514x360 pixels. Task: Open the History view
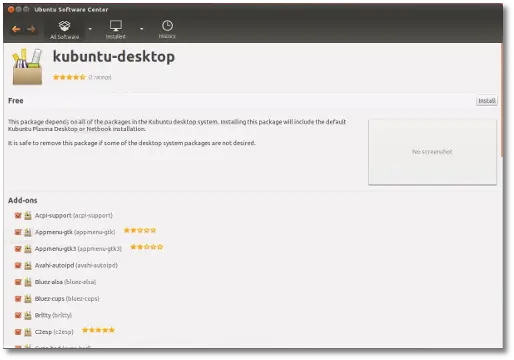click(167, 30)
